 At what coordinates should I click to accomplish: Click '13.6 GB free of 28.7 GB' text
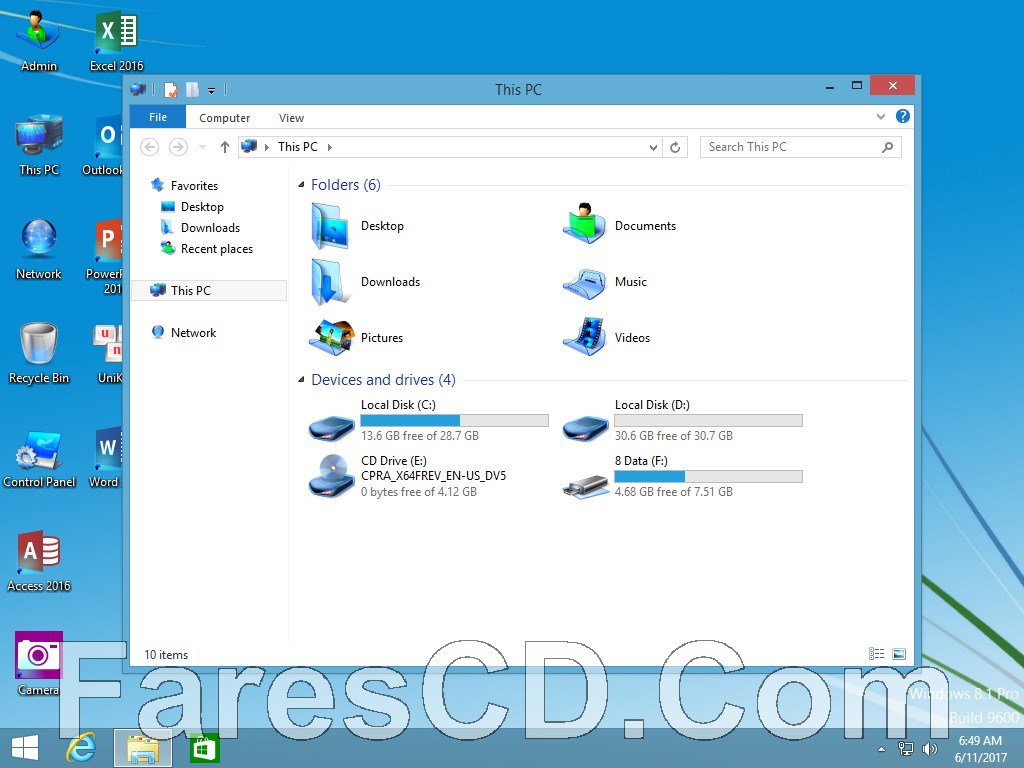420,436
